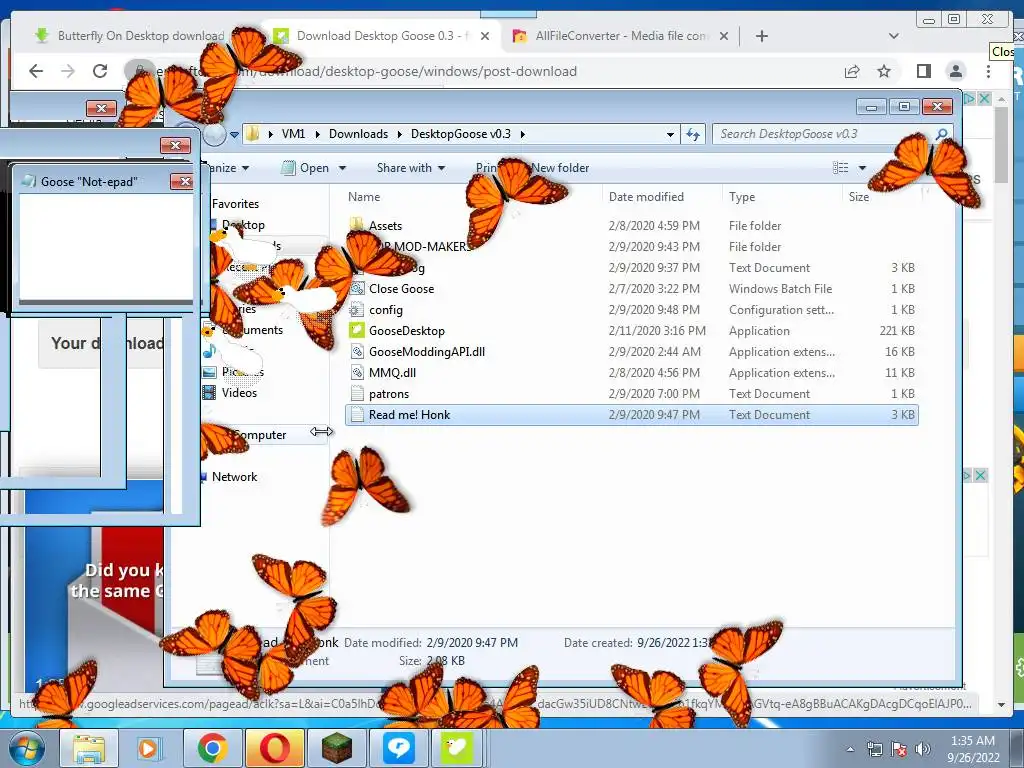This screenshot has width=1024, height=768.
Task: Click VM1 in Explorer breadcrumb
Action: [x=293, y=134]
